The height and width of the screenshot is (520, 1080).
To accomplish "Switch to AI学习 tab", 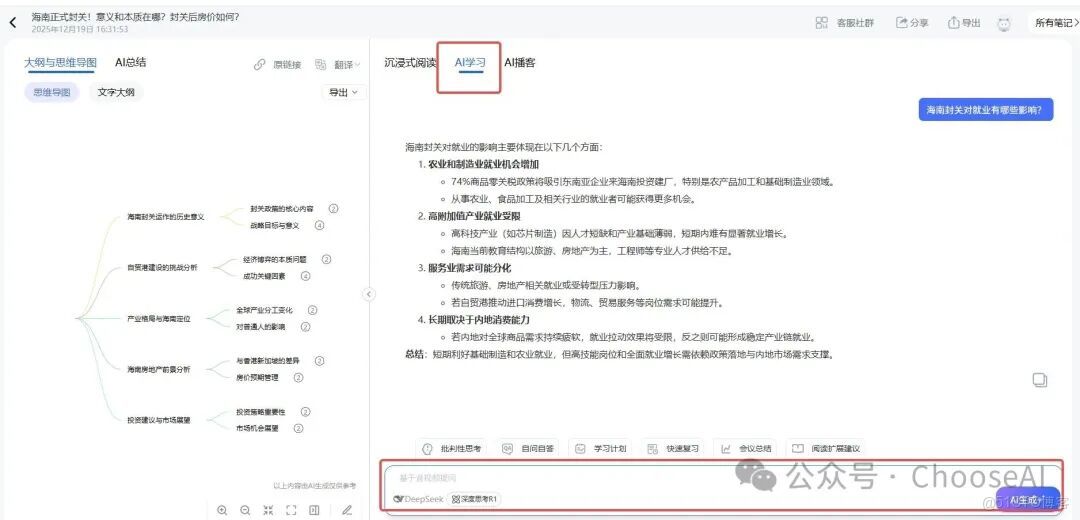I will point(470,63).
